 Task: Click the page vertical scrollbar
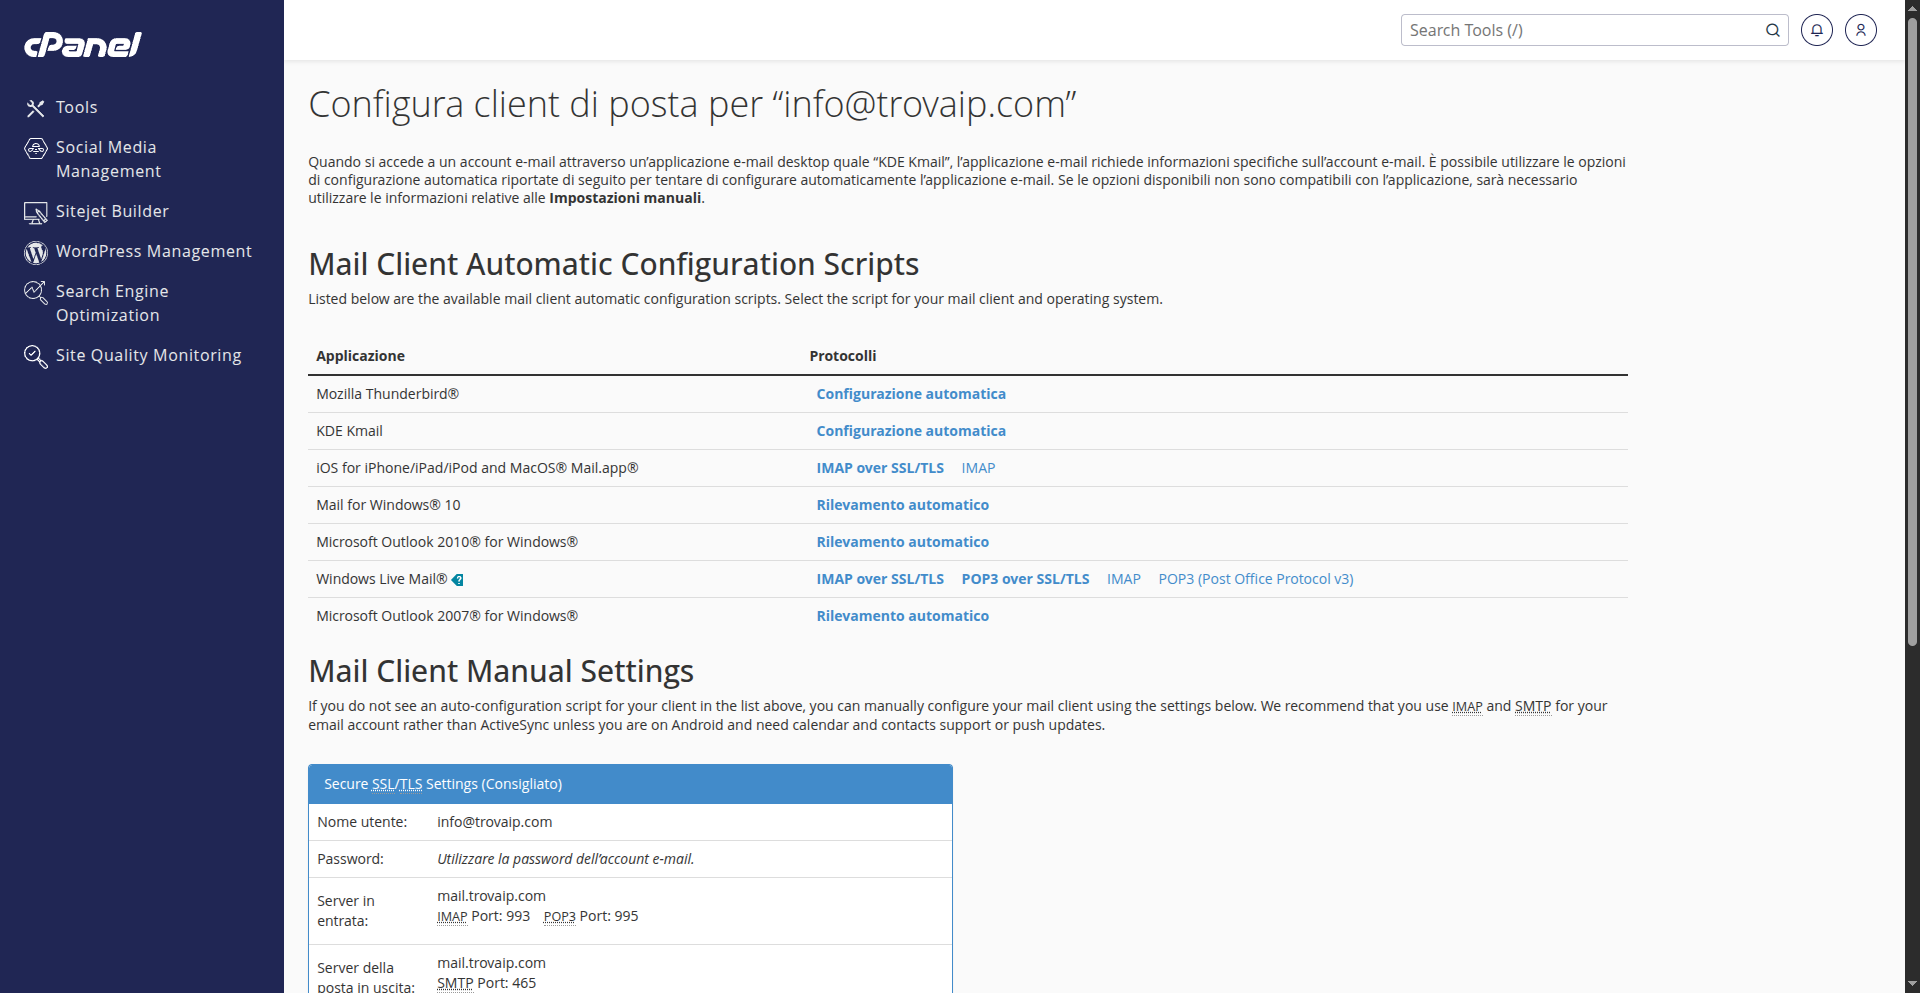[1912, 330]
